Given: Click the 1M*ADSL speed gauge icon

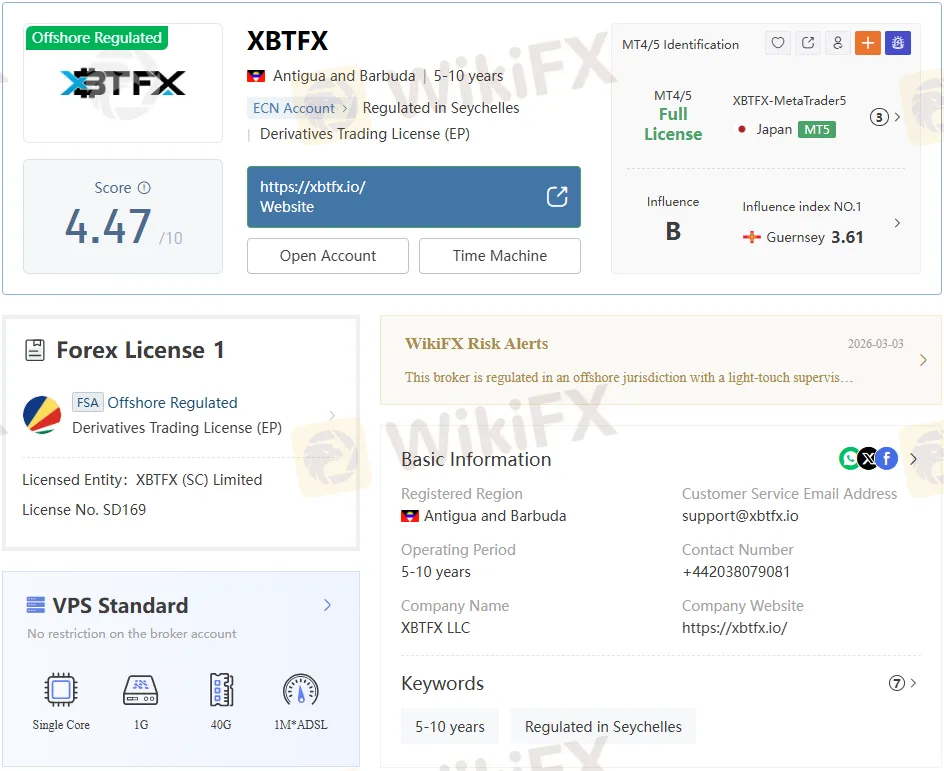Looking at the screenshot, I should 300,690.
